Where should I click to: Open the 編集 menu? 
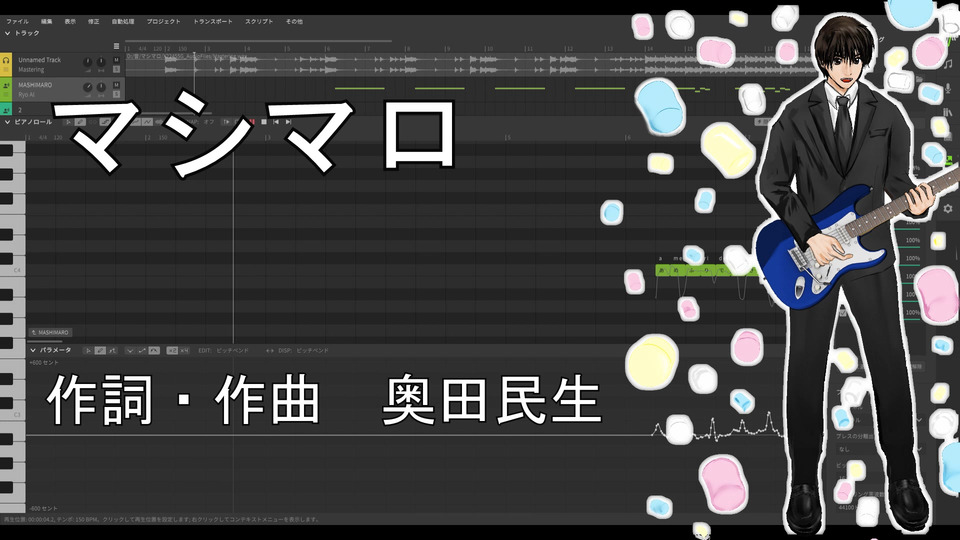pos(47,21)
